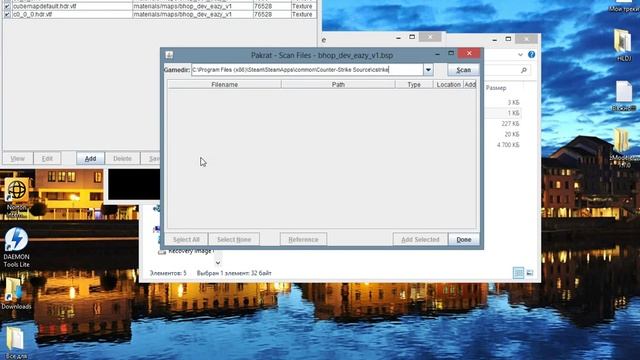Viewport: 640px width, 360px height.
Task: Select the c0_0_0.hdr.vtf filename cell
Action: tap(71, 14)
